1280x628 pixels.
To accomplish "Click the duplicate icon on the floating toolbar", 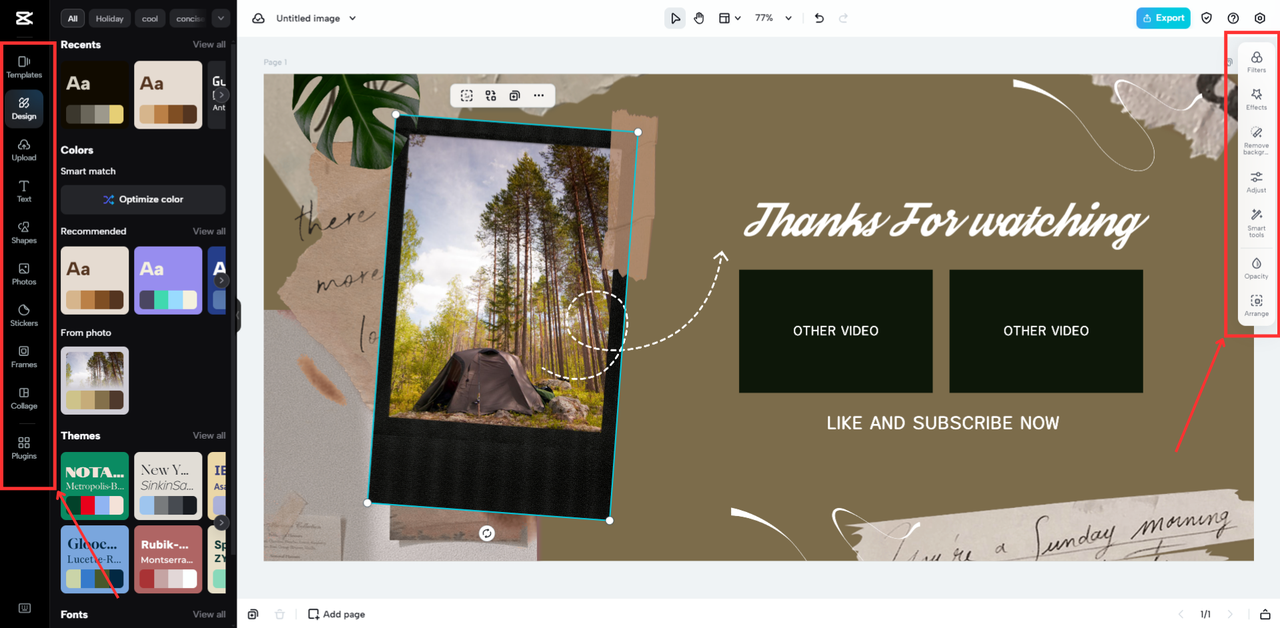I will [x=514, y=95].
